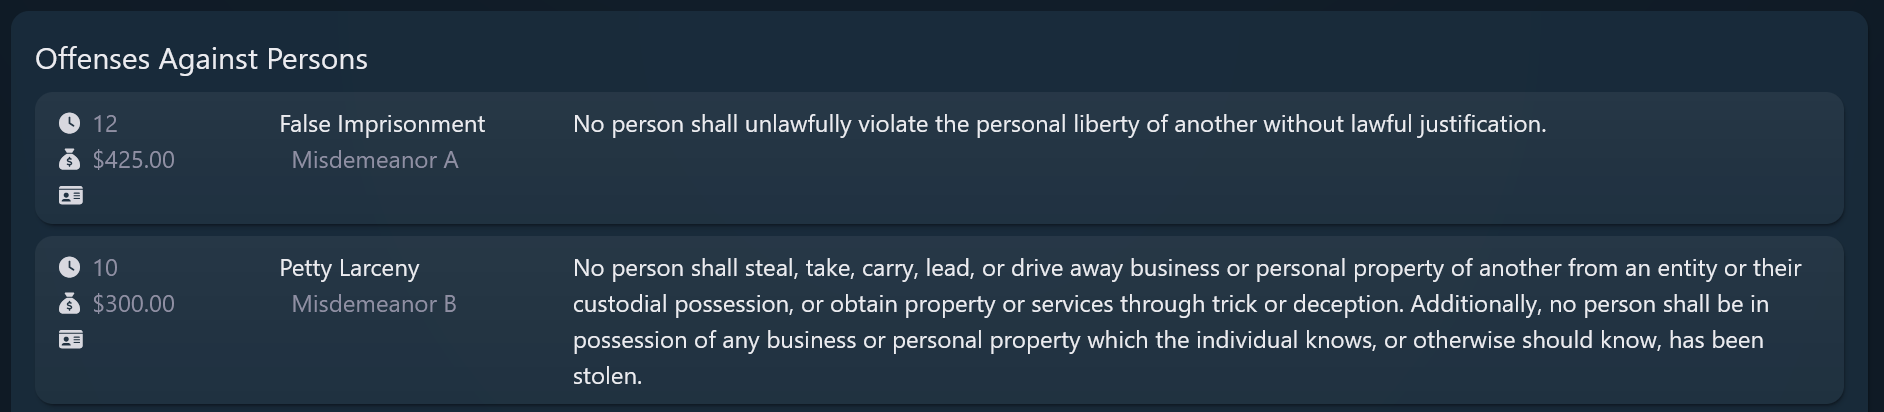Click the Misdemeanor B class label

[x=373, y=304]
